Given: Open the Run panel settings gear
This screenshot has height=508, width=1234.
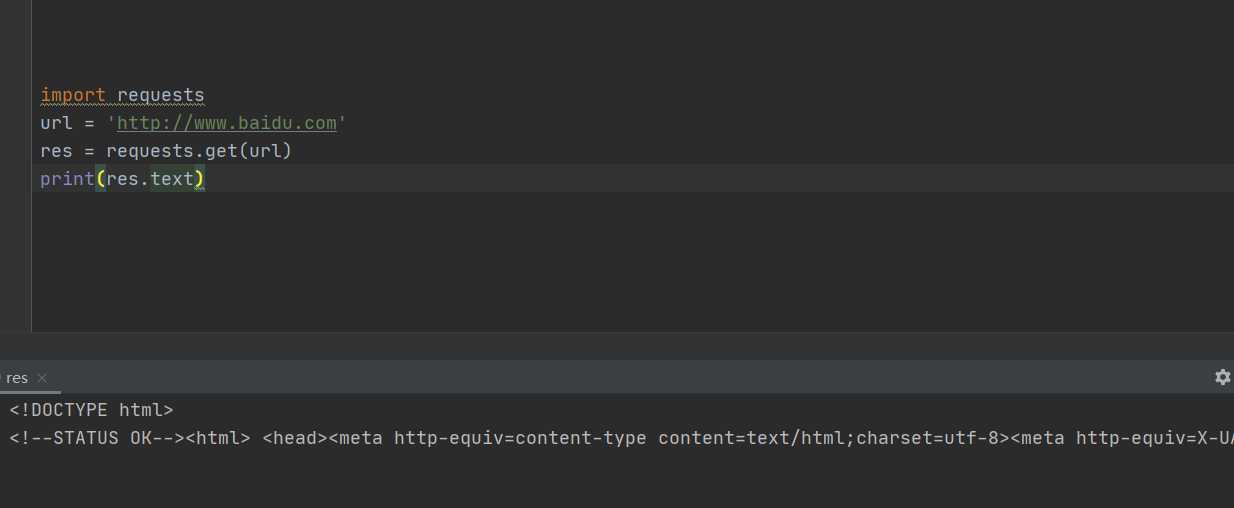Looking at the screenshot, I should [1222, 377].
